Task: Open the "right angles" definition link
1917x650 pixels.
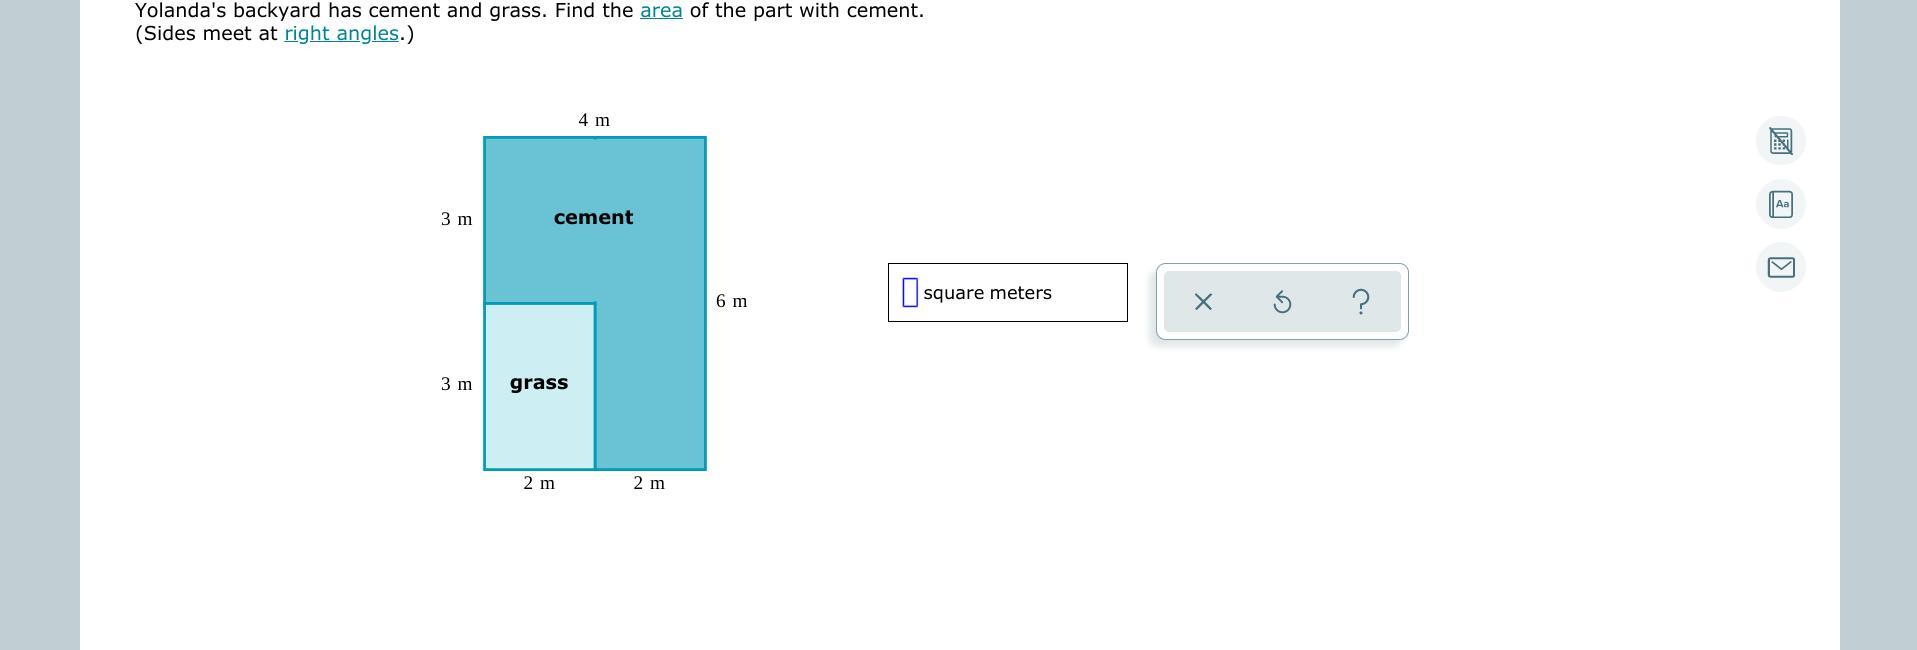Action: point(341,34)
